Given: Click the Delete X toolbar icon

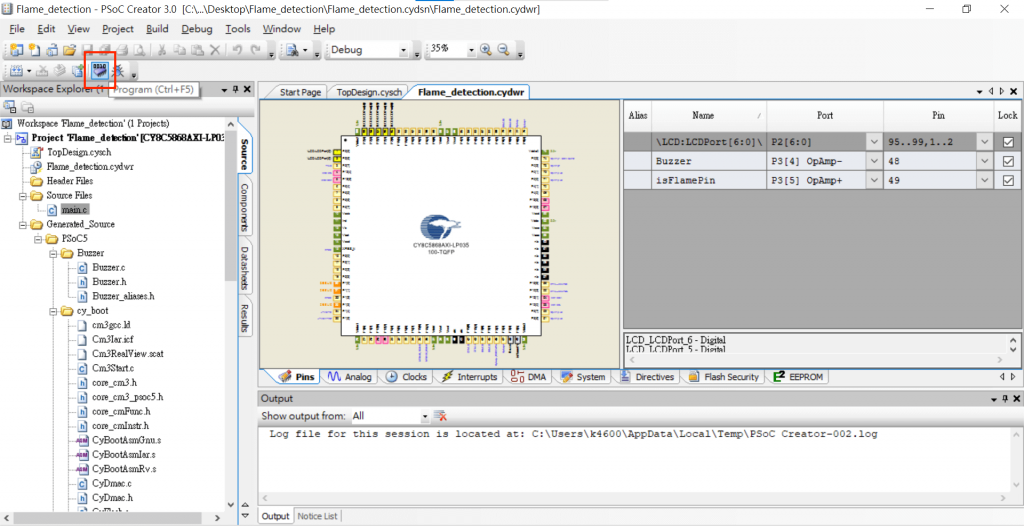Looking at the screenshot, I should point(214,50).
